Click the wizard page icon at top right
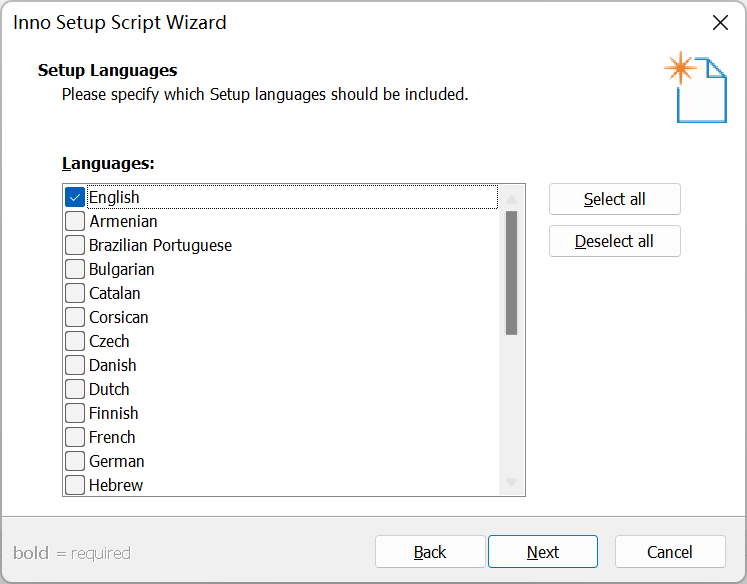Screen dimensions: 747x584 click(x=696, y=88)
